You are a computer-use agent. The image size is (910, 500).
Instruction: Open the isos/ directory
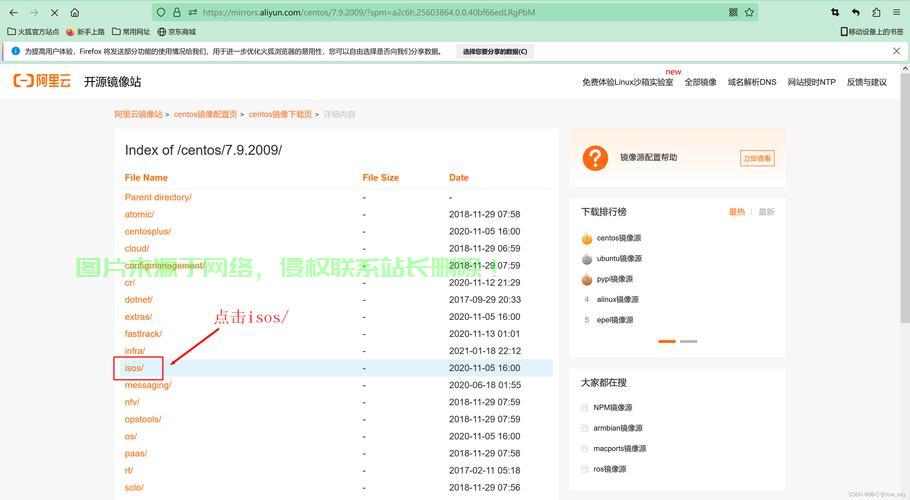134,368
